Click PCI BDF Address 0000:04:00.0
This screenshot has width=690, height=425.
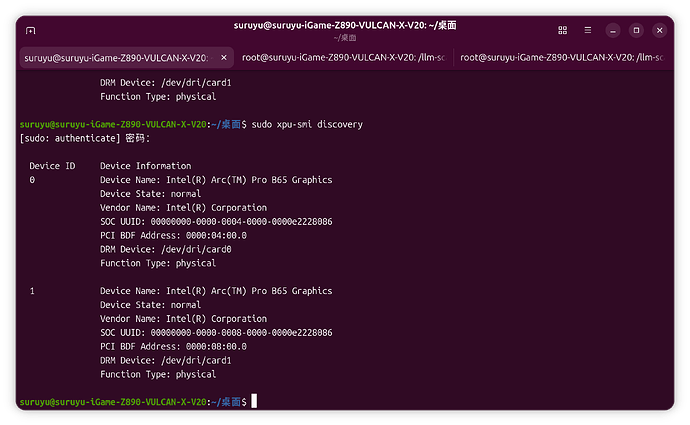click(173, 235)
